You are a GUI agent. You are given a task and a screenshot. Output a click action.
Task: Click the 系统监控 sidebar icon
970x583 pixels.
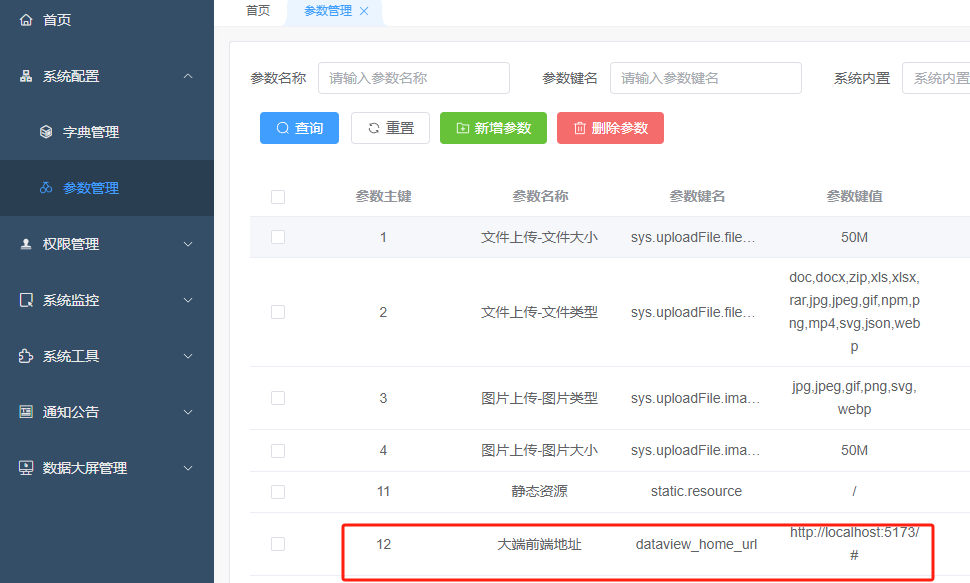click(x=26, y=300)
